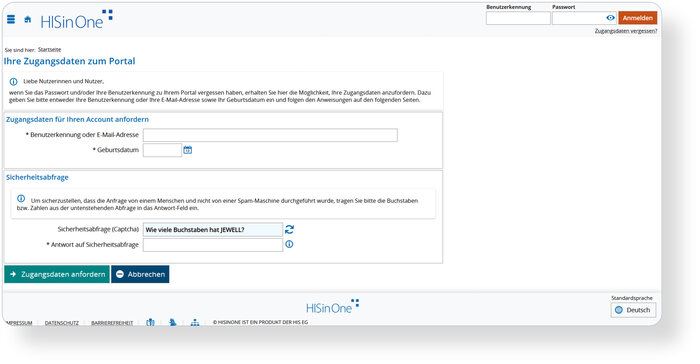Open the Datenschutz footer link
The image size is (700, 364).
pyautogui.click(x=62, y=323)
